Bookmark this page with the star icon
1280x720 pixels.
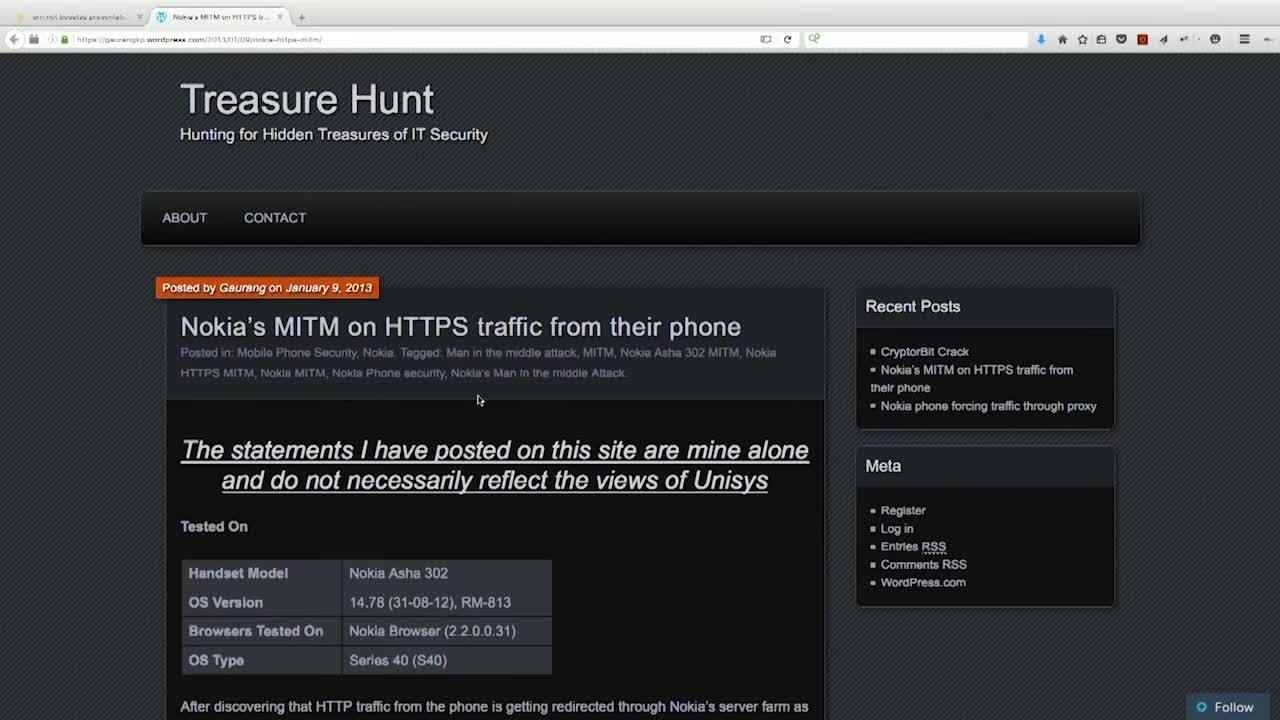(1082, 39)
